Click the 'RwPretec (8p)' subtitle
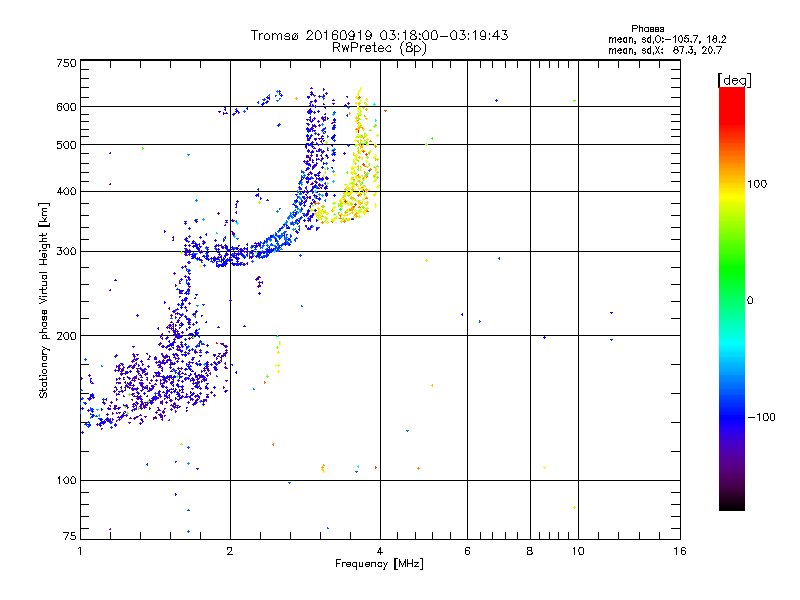Screen dimensions: 800x600 [379, 48]
